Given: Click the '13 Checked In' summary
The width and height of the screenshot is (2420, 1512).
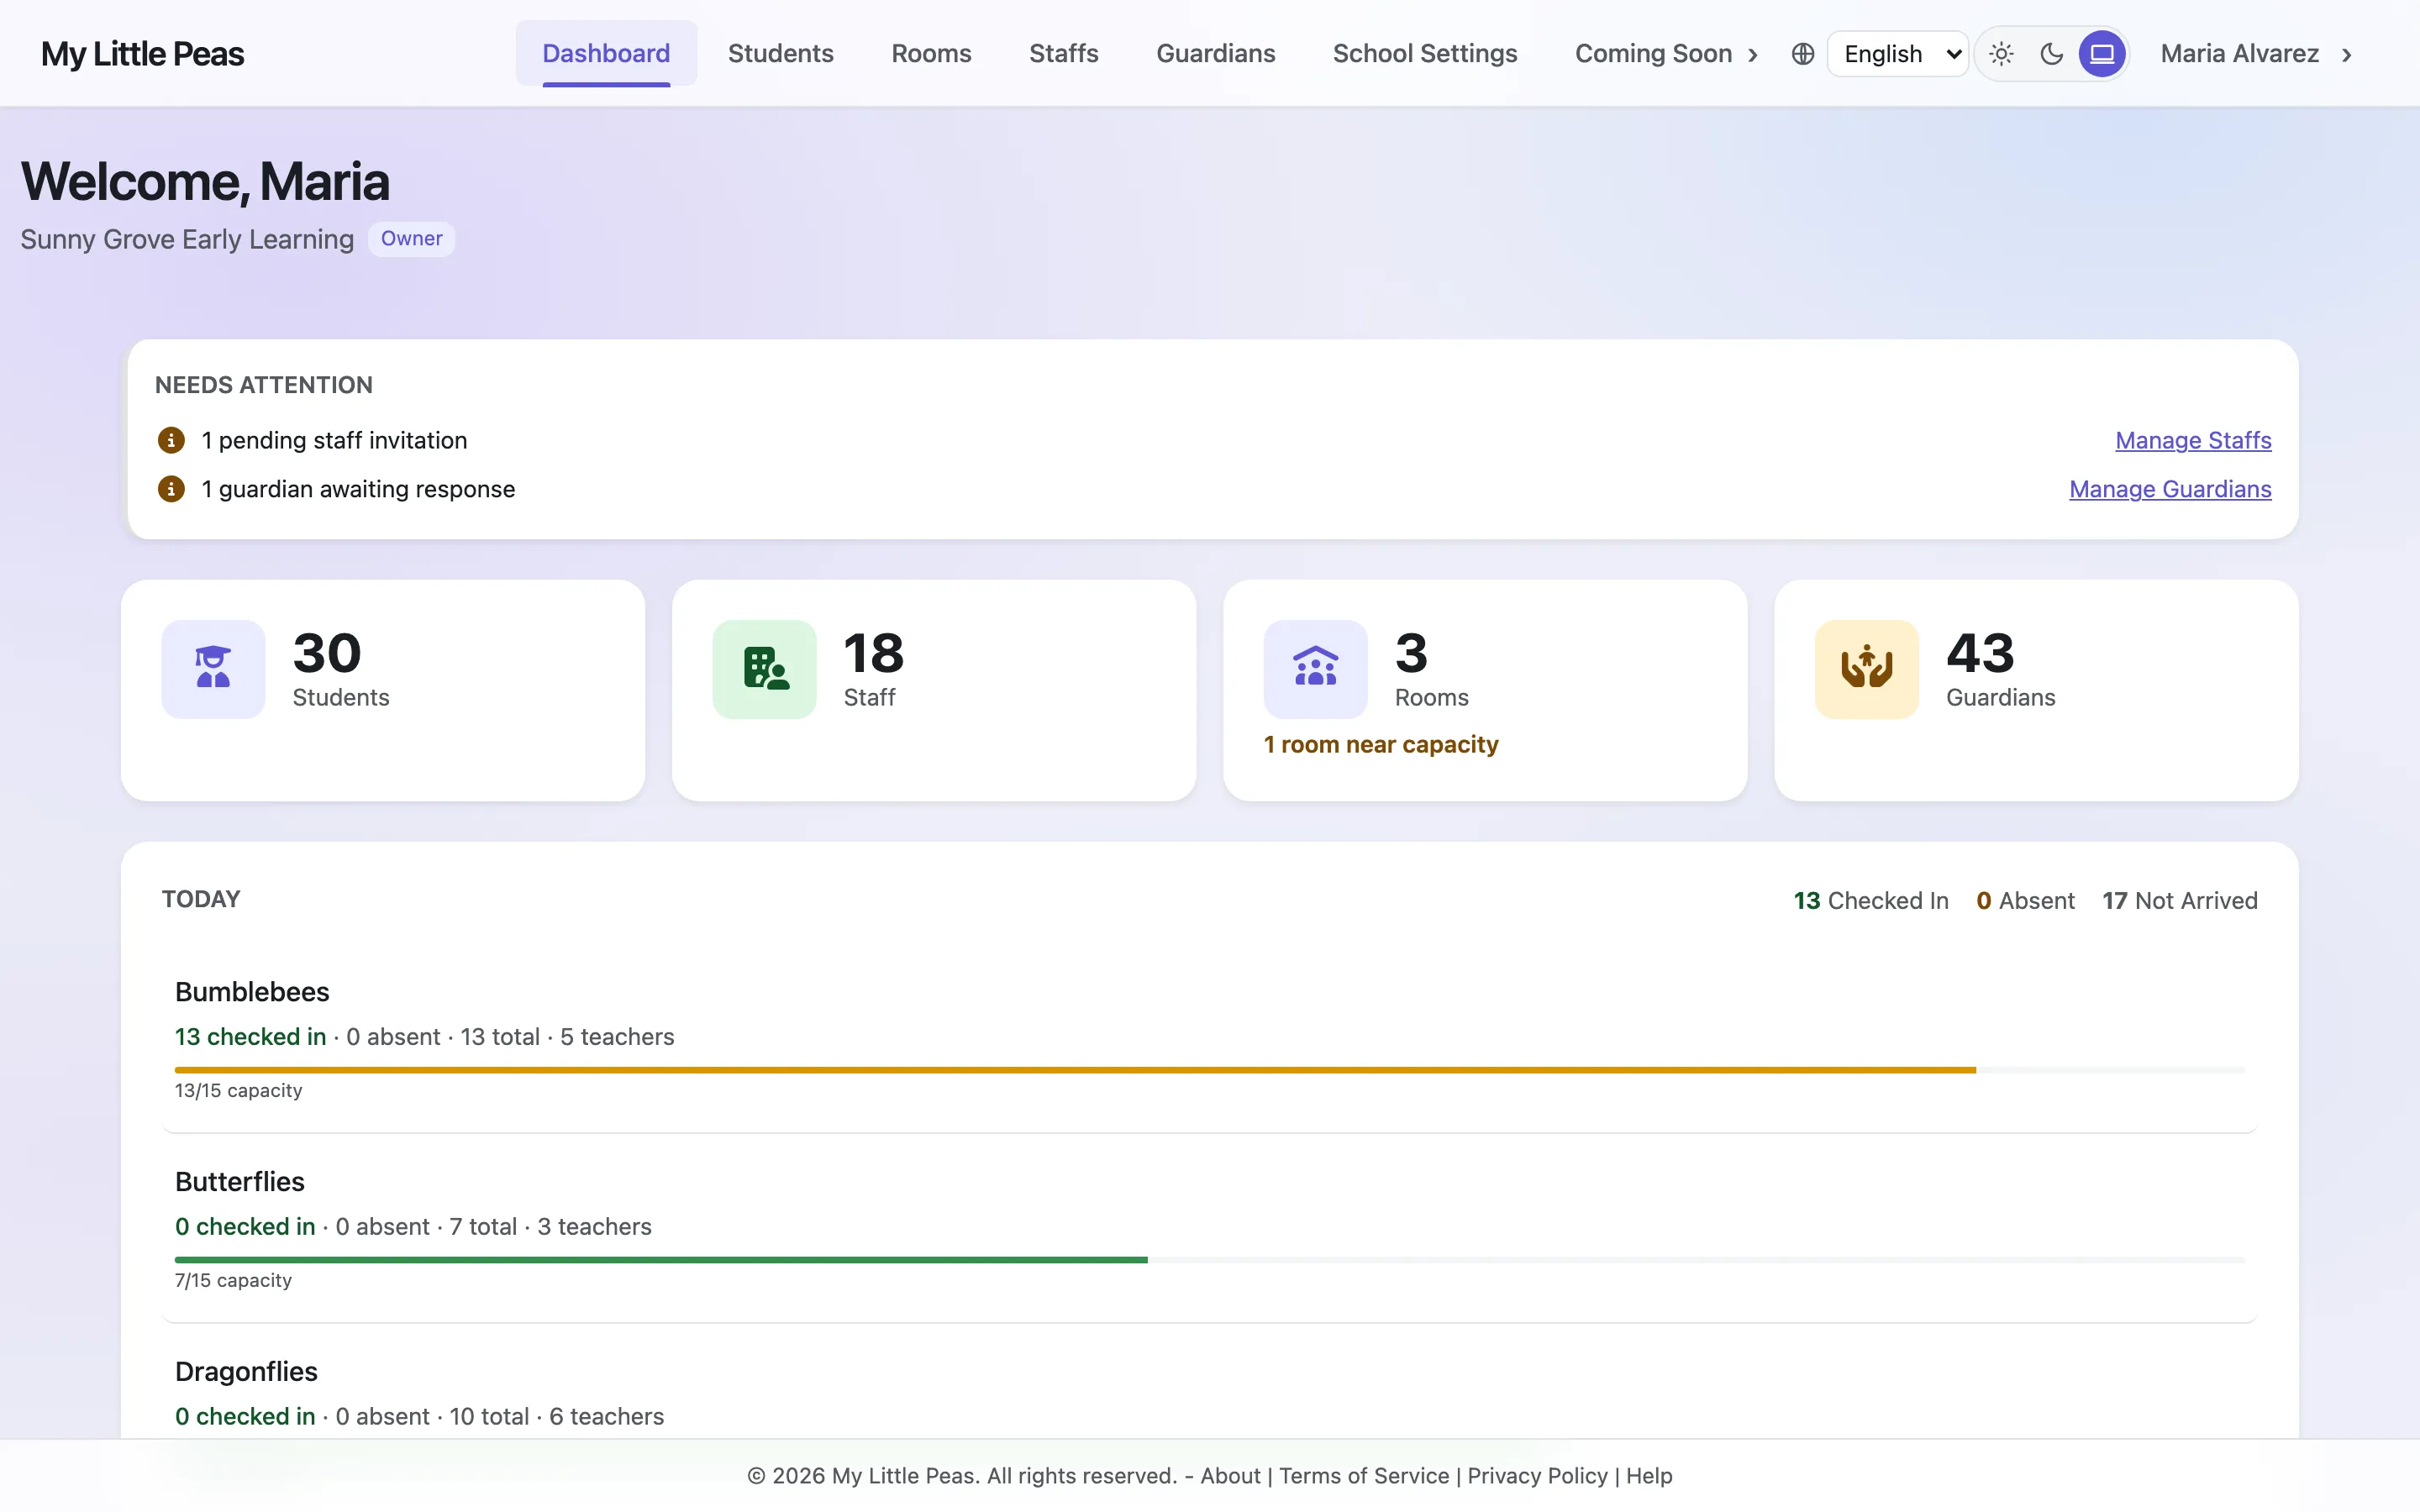Looking at the screenshot, I should 1871,901.
